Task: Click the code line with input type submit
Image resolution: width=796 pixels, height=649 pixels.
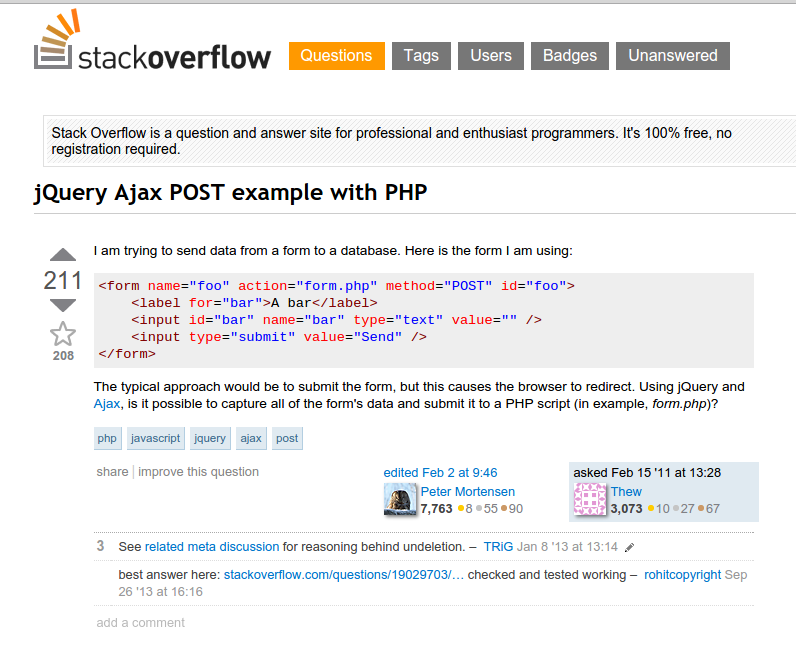Action: (279, 337)
